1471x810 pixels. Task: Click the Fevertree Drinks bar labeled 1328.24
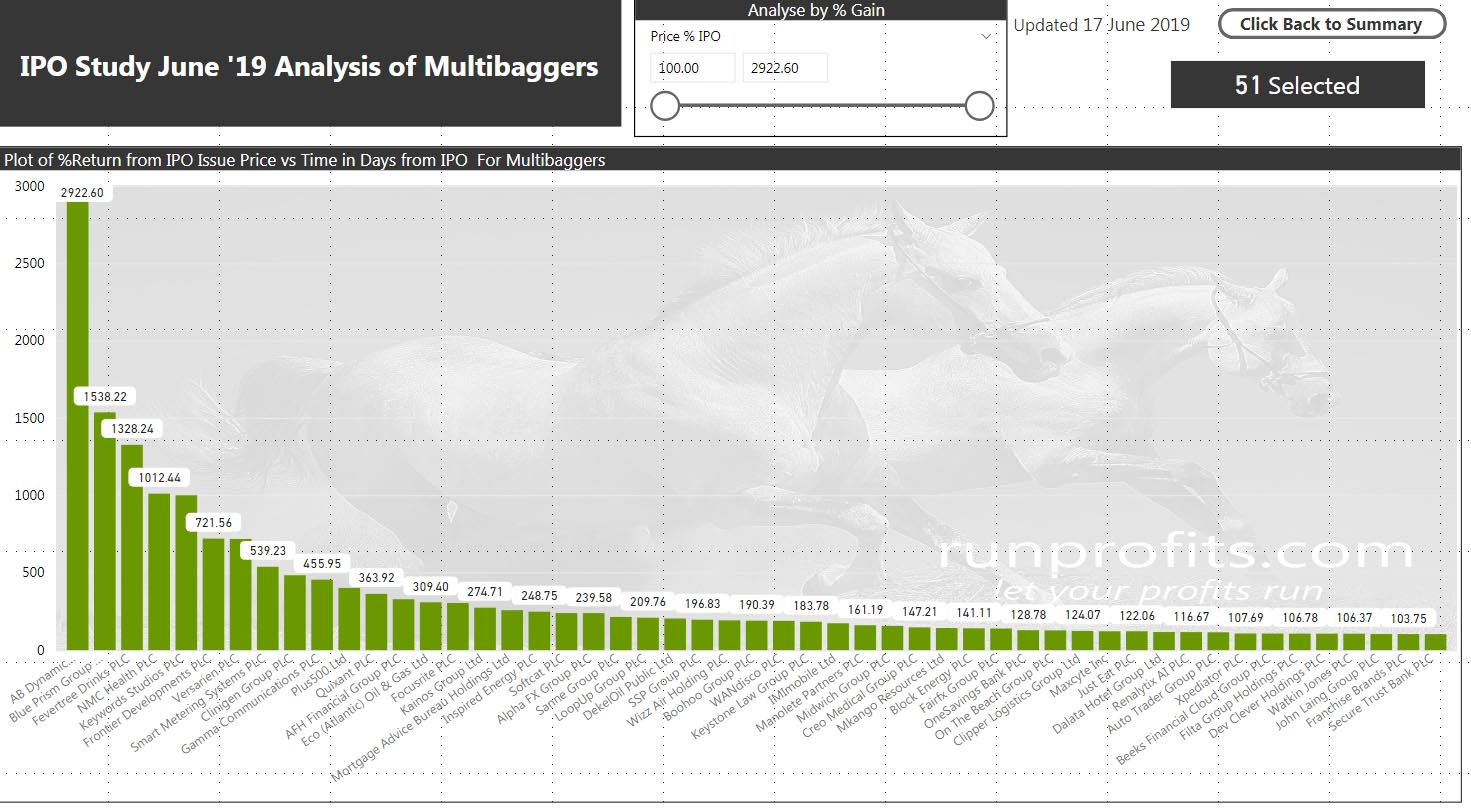pos(132,548)
